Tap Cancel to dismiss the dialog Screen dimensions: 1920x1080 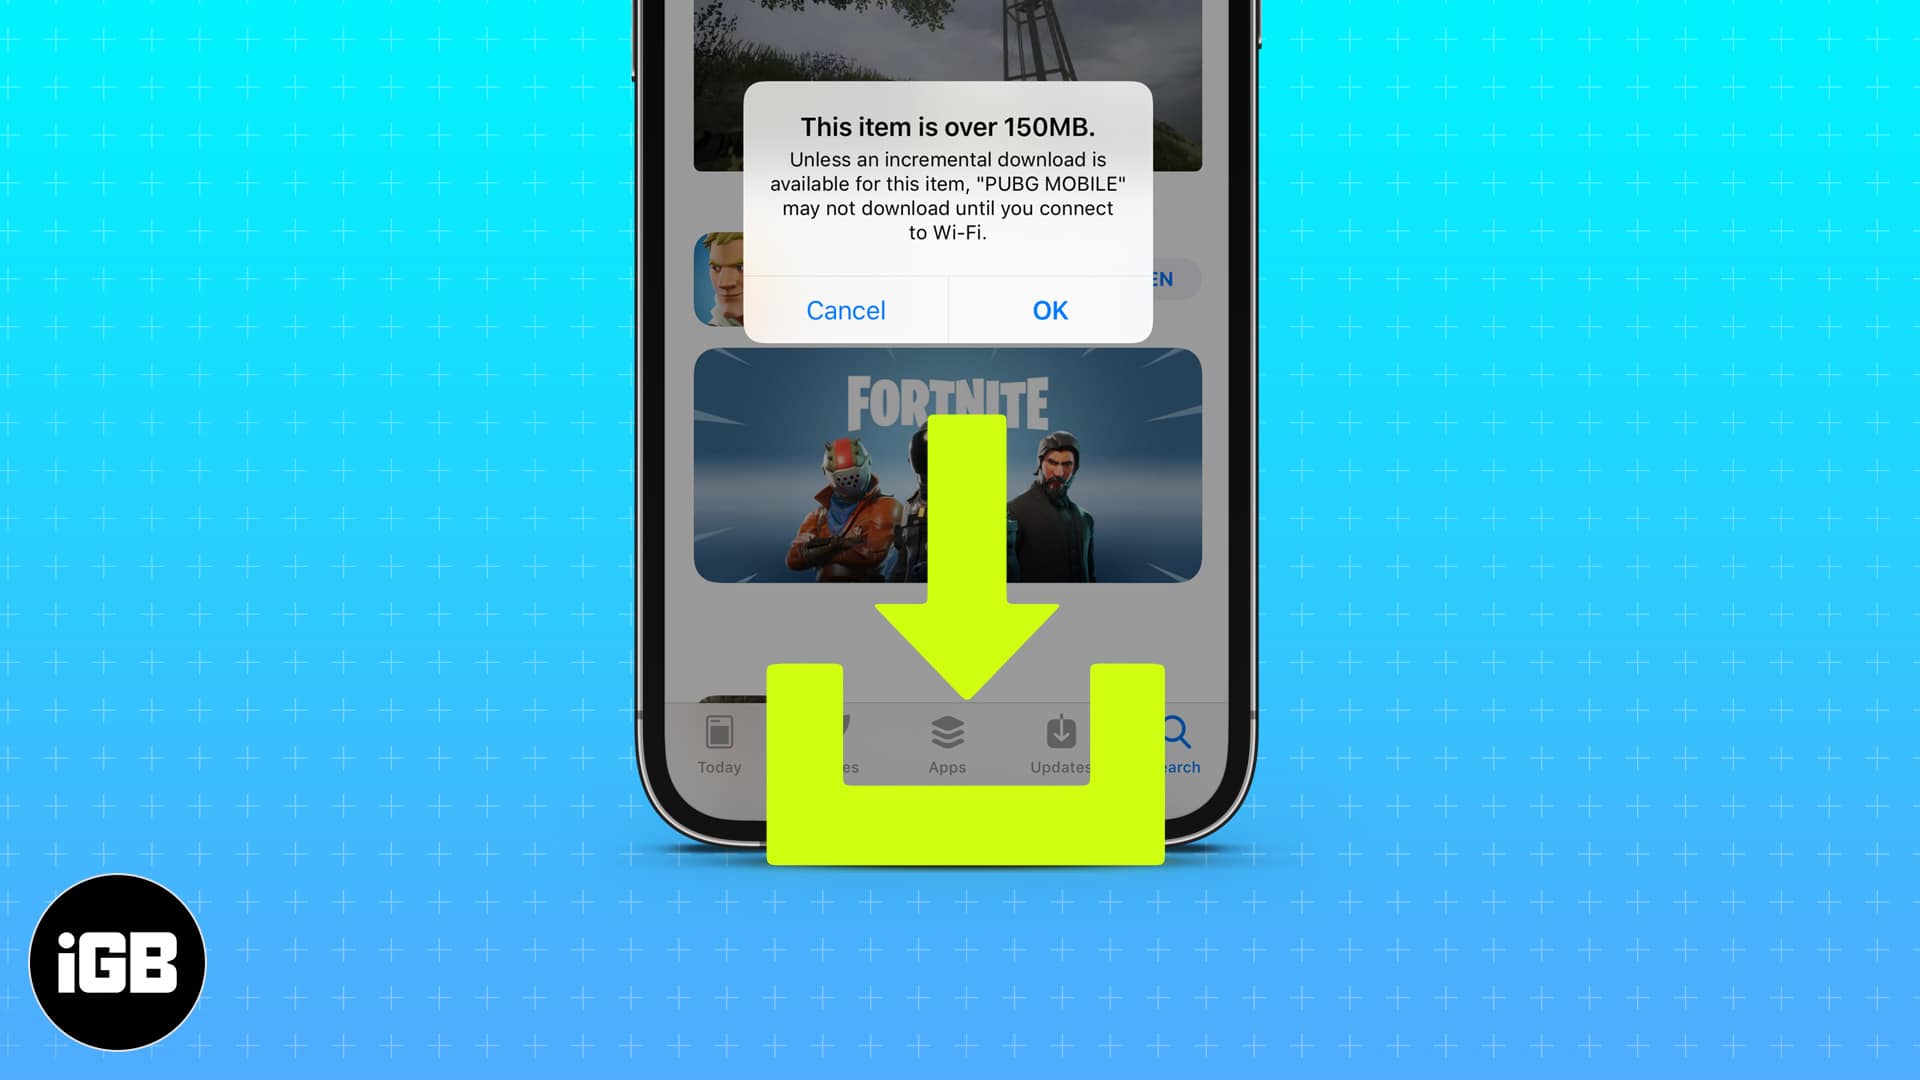coord(845,309)
